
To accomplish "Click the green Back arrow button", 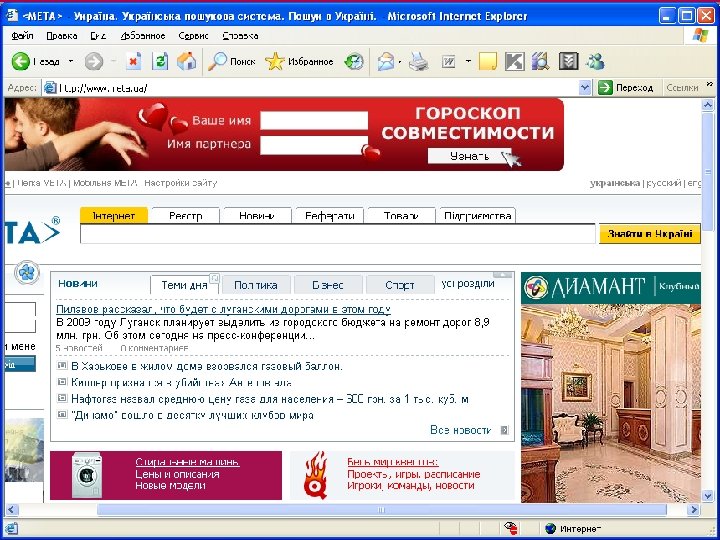I will click(21, 62).
